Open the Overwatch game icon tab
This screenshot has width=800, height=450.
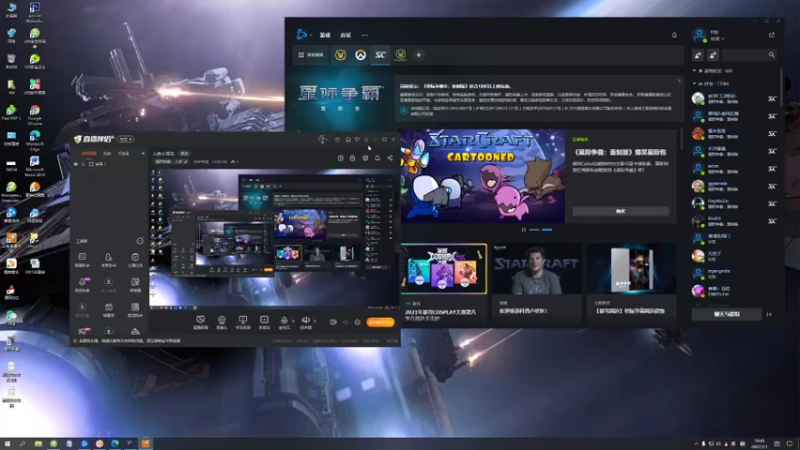tap(360, 55)
